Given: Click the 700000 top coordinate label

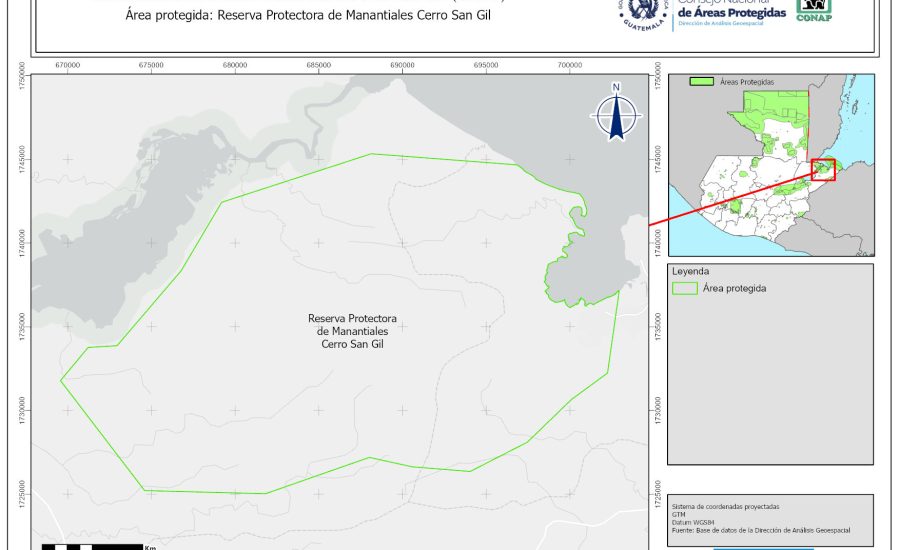Looking at the screenshot, I should pos(570,65).
